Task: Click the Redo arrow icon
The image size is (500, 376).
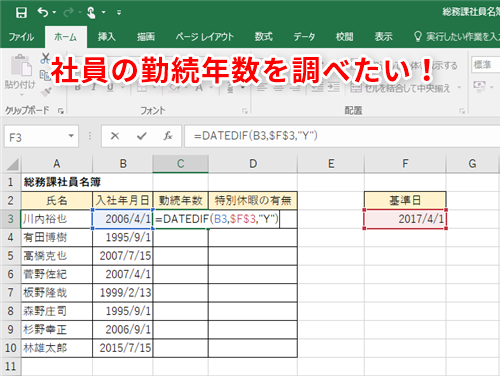Action: coord(69,12)
